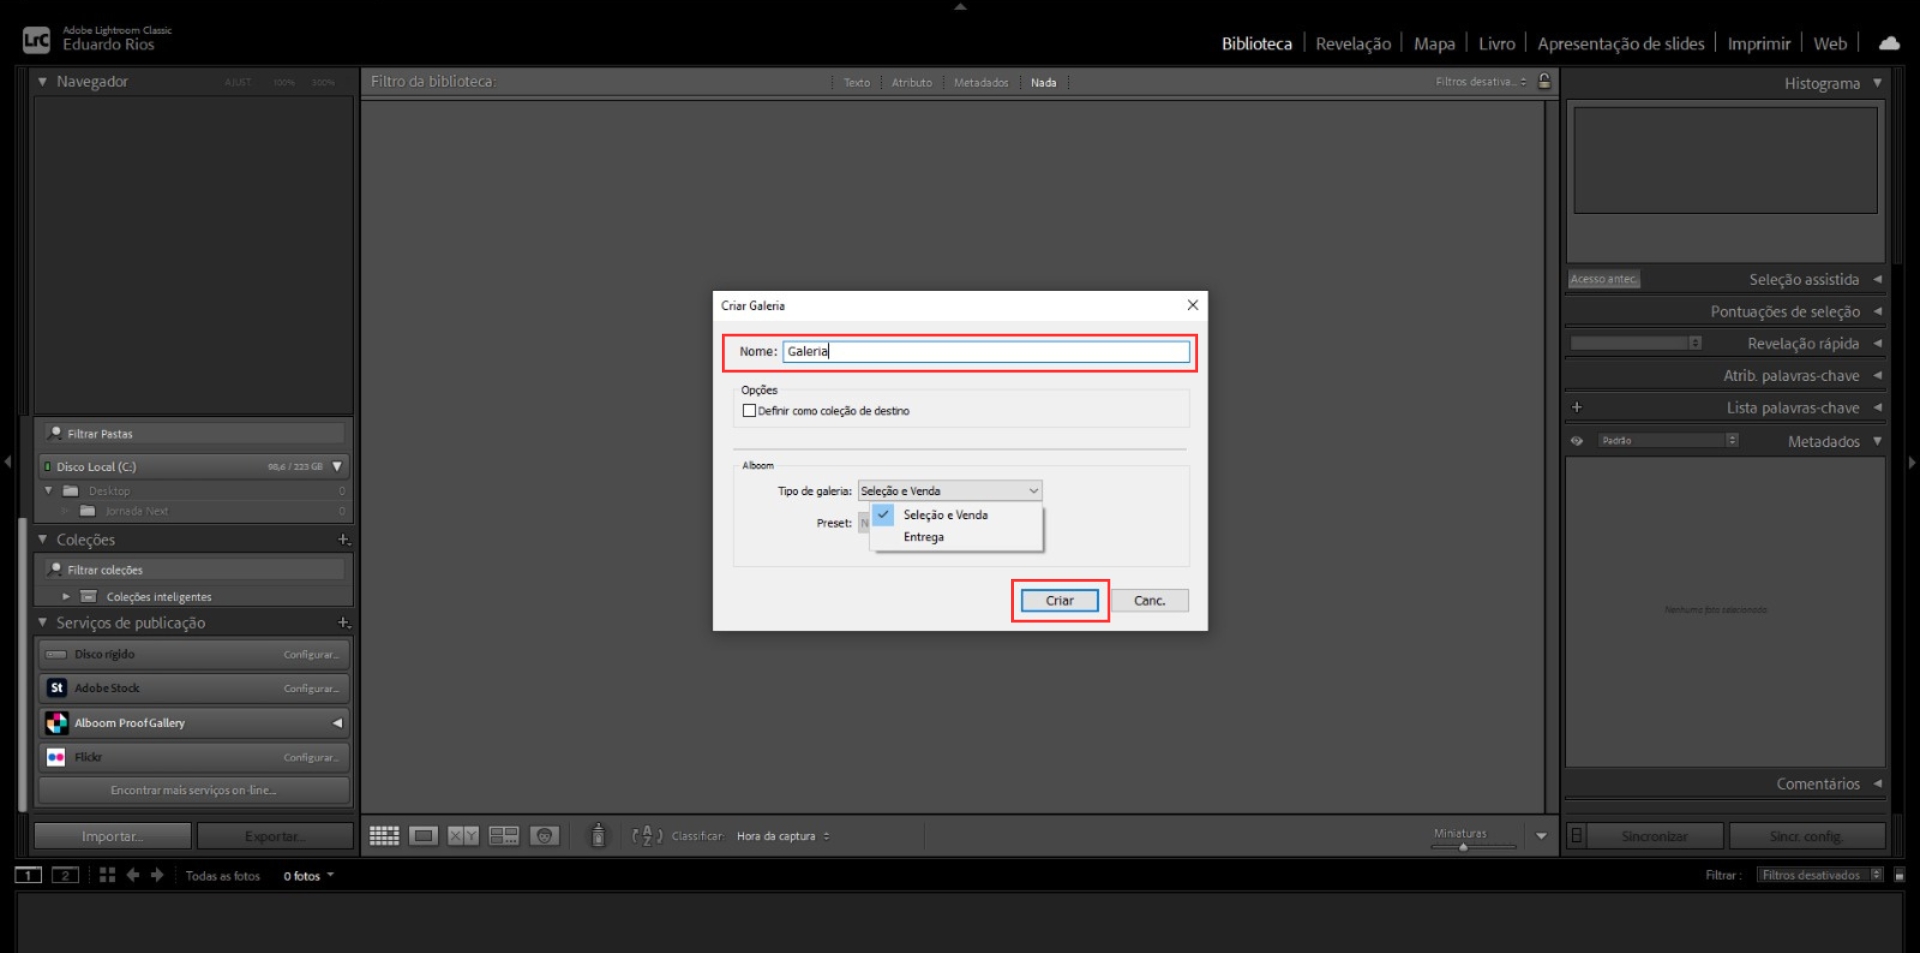
Task: Collapse the Coleções panel
Action: (43, 540)
